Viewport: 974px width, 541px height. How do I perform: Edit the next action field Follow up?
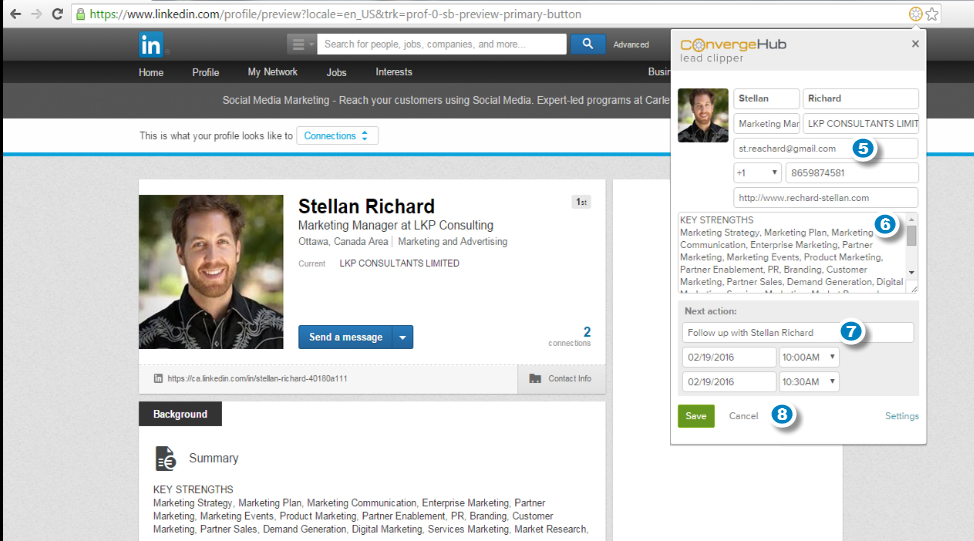[798, 332]
